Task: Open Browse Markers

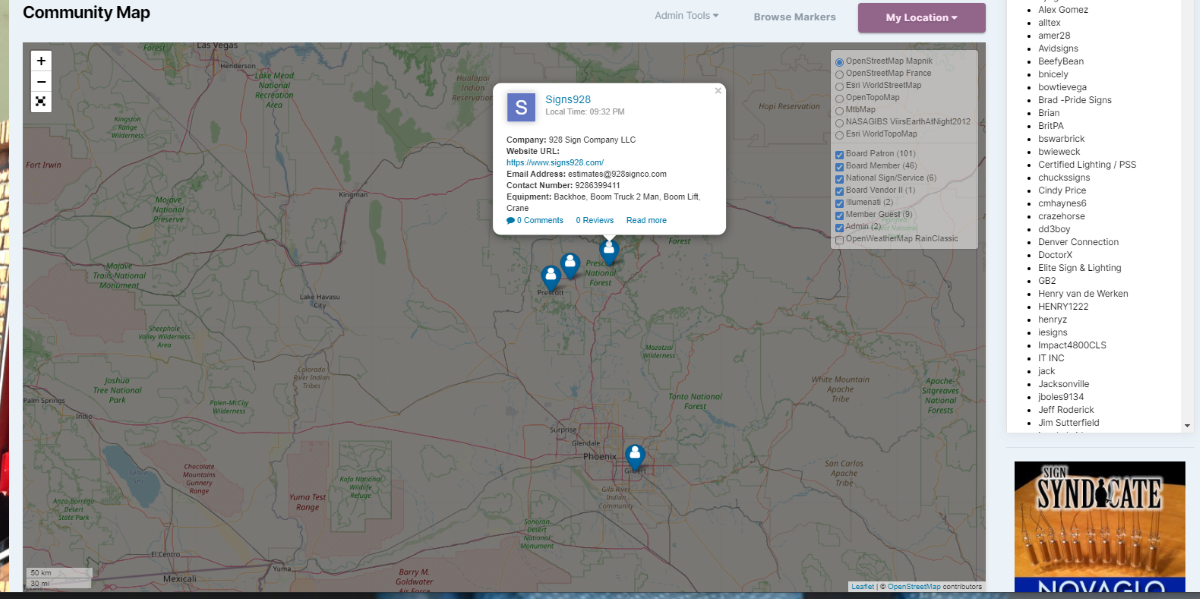Action: coord(794,17)
